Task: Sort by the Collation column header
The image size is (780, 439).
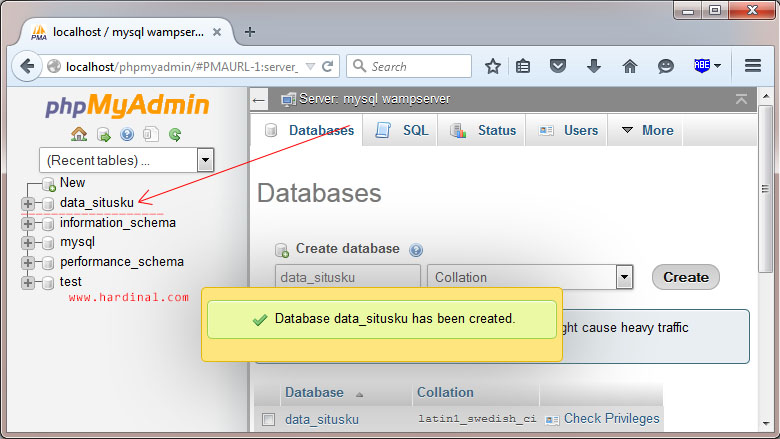Action: click(445, 392)
